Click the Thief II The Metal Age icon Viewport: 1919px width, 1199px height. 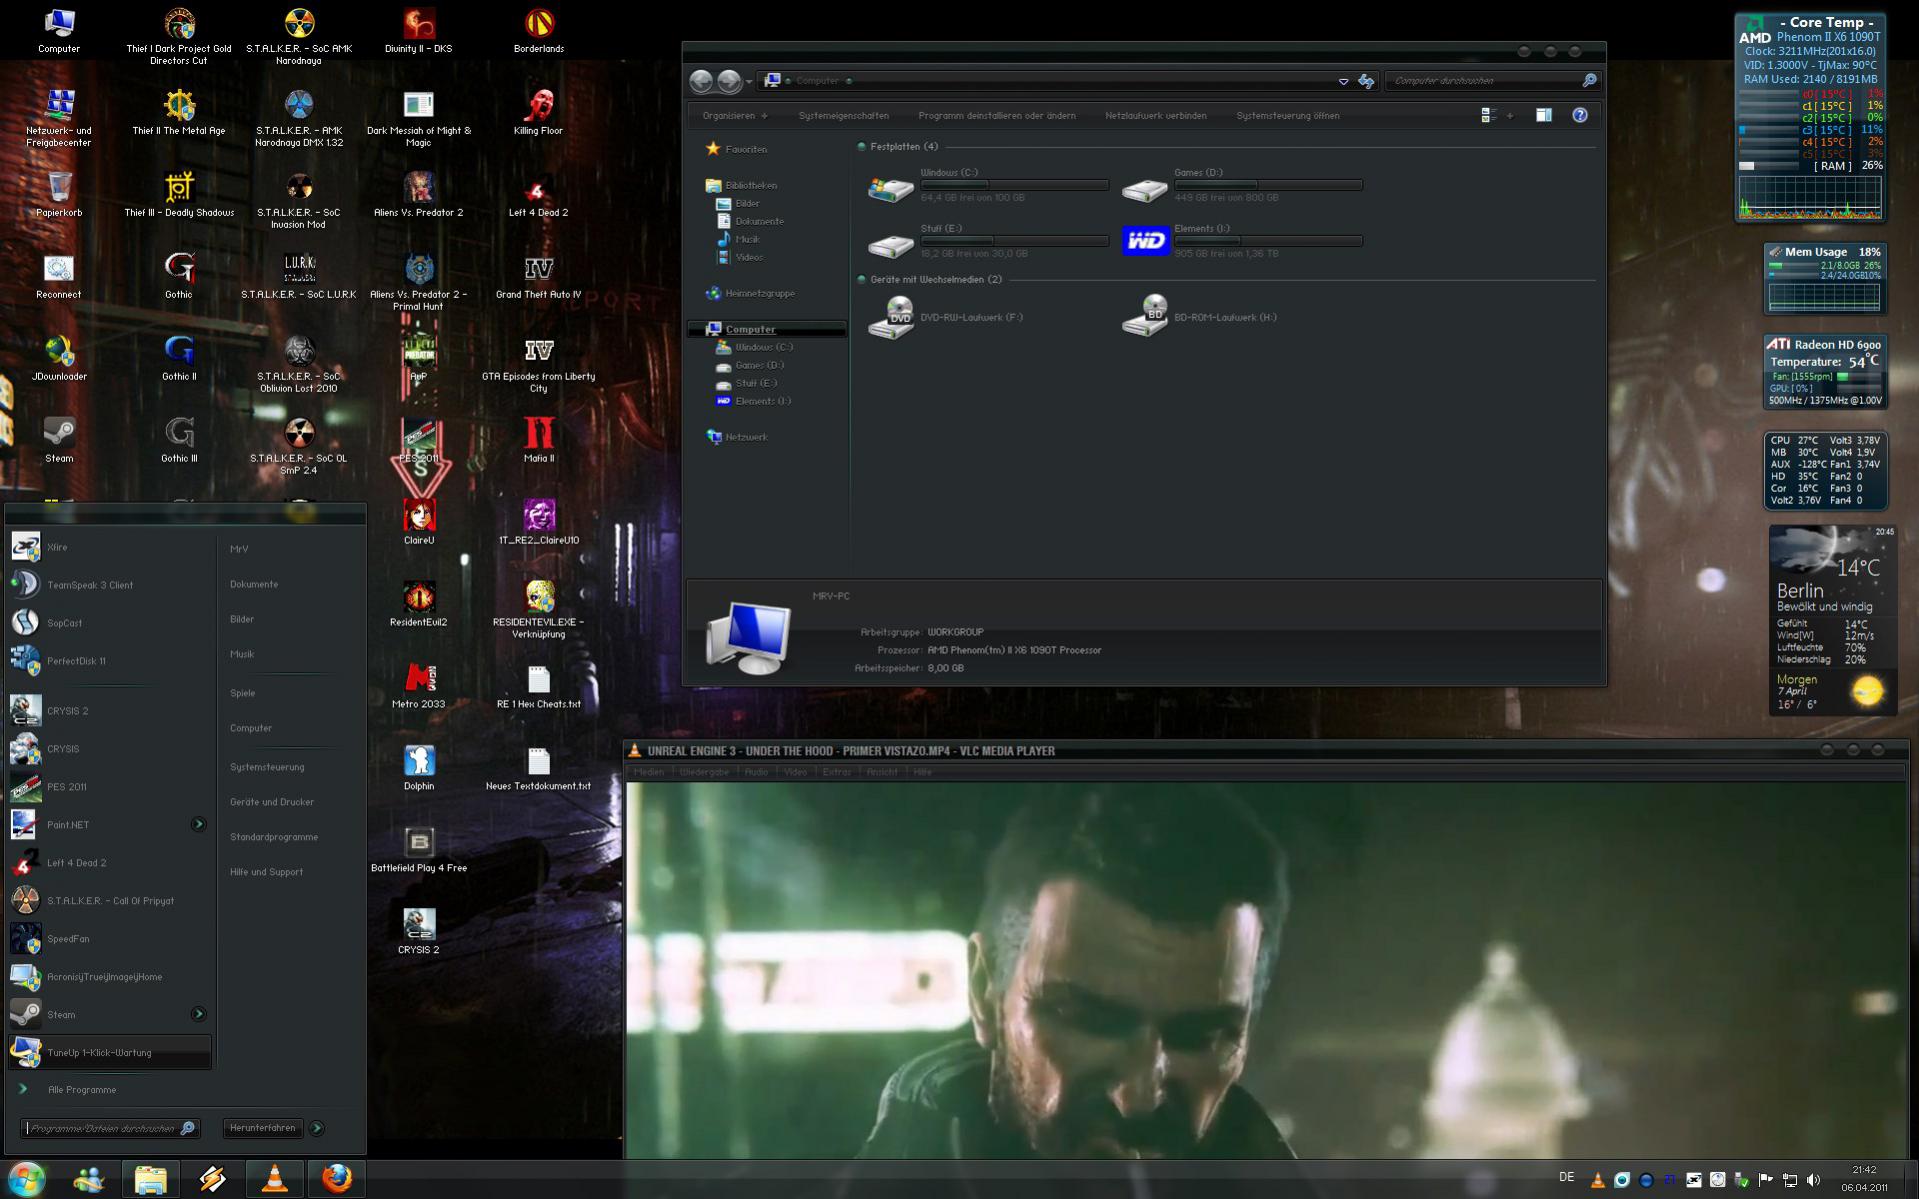[179, 112]
